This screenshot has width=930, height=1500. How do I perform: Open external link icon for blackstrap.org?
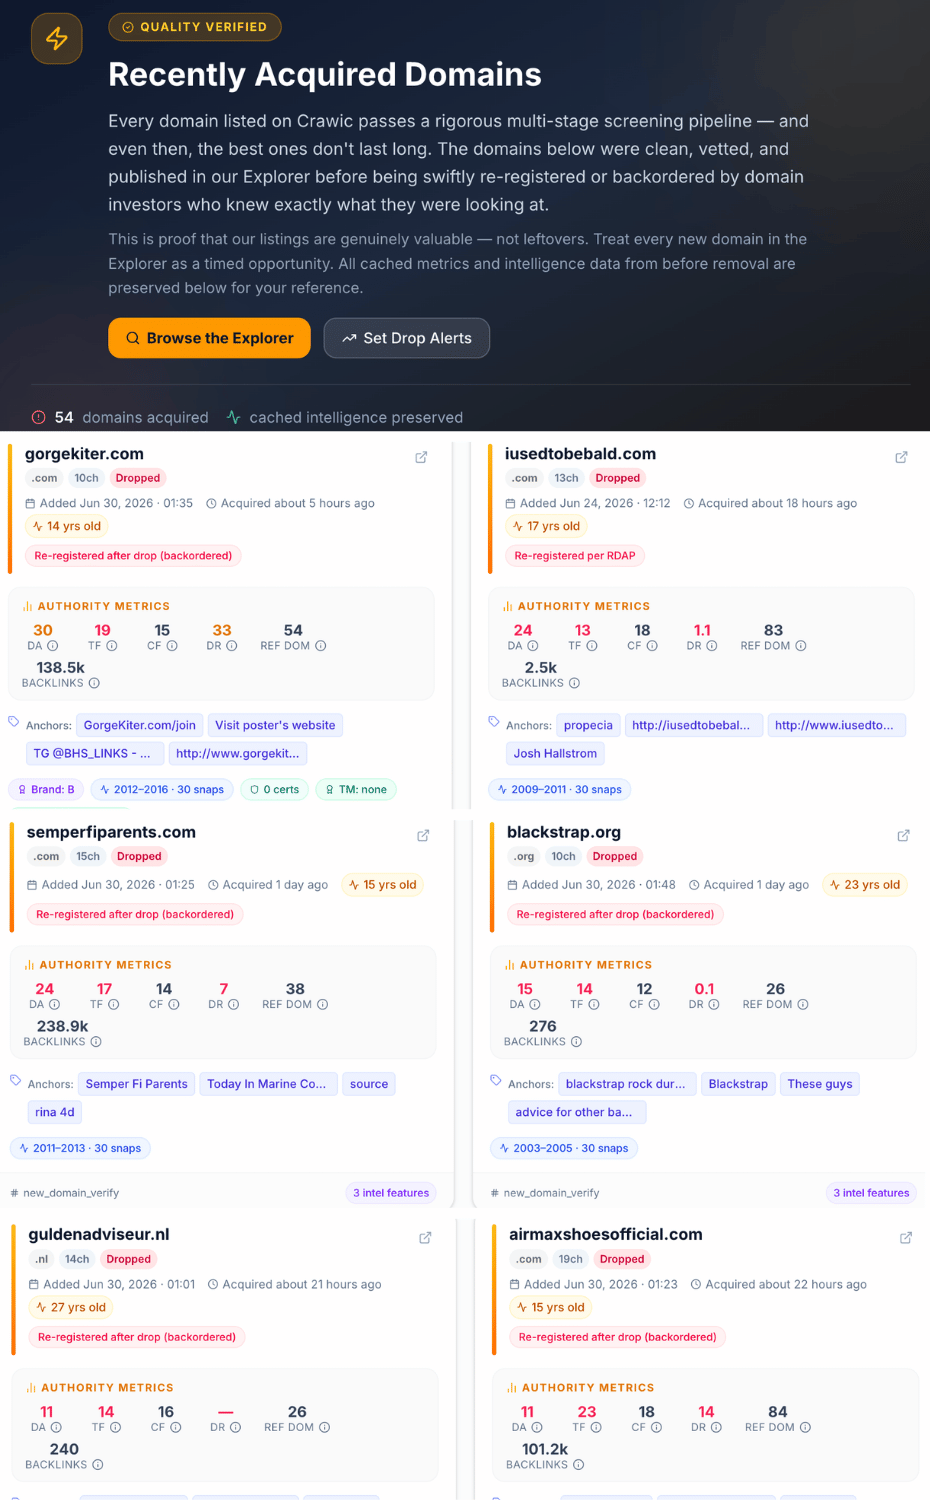[903, 835]
